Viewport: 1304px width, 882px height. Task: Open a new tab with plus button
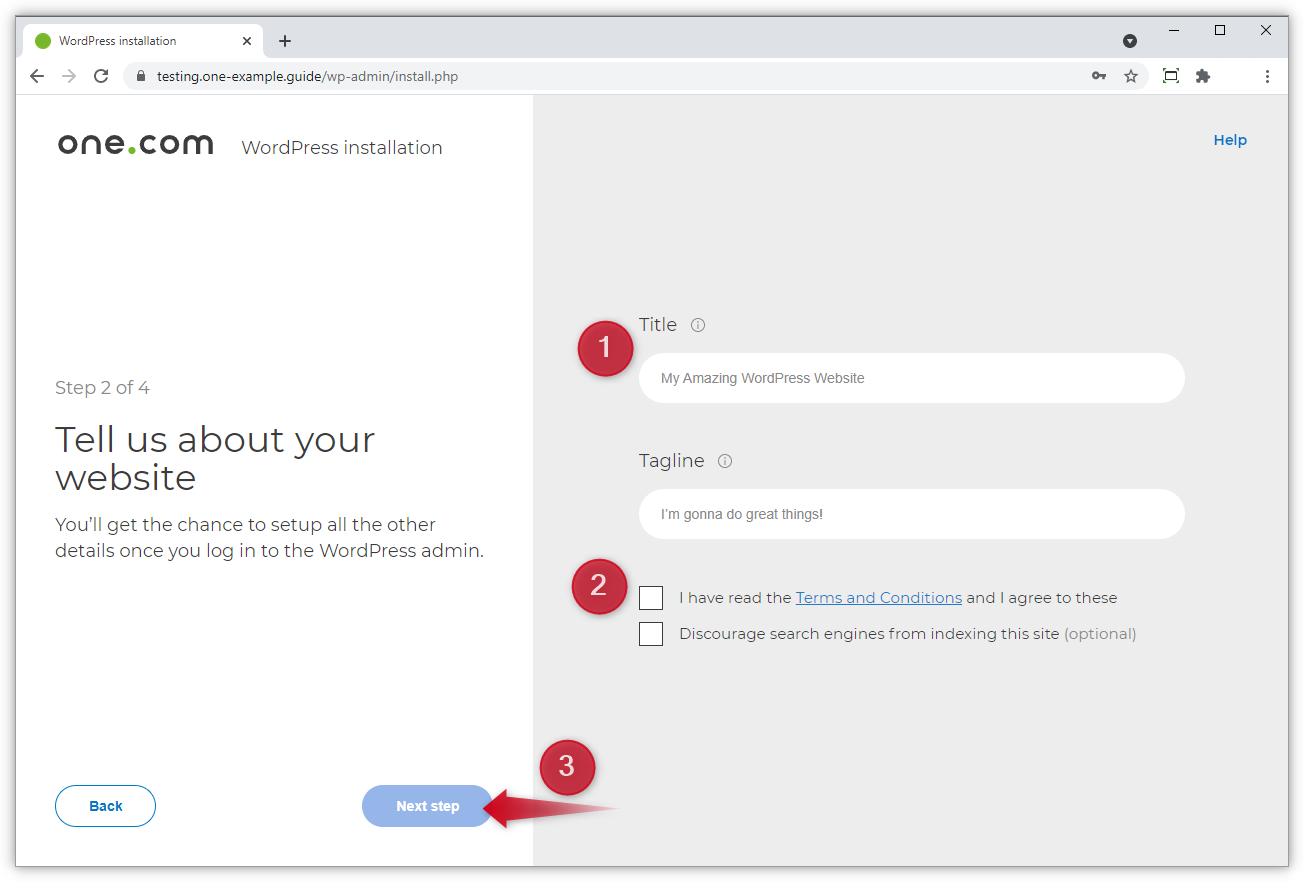click(x=285, y=41)
